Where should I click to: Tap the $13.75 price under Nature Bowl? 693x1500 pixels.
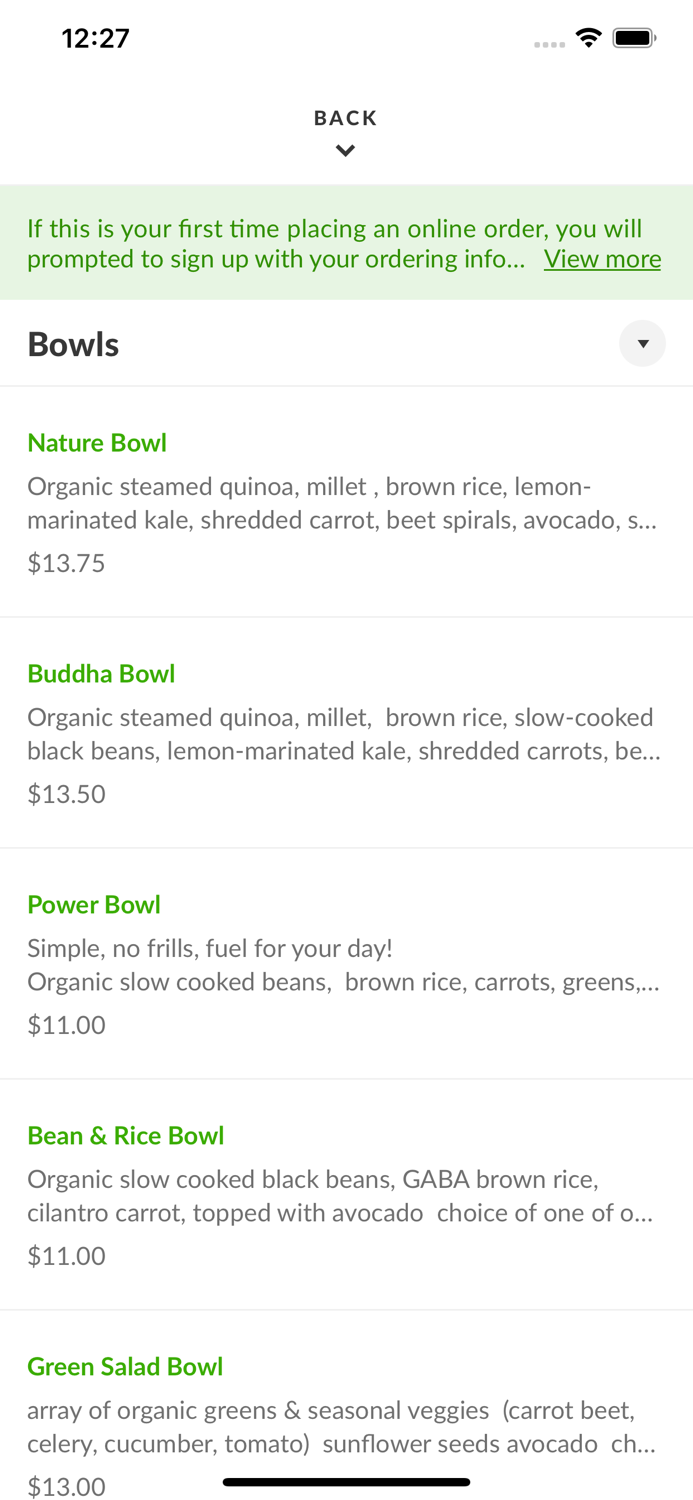click(x=66, y=563)
